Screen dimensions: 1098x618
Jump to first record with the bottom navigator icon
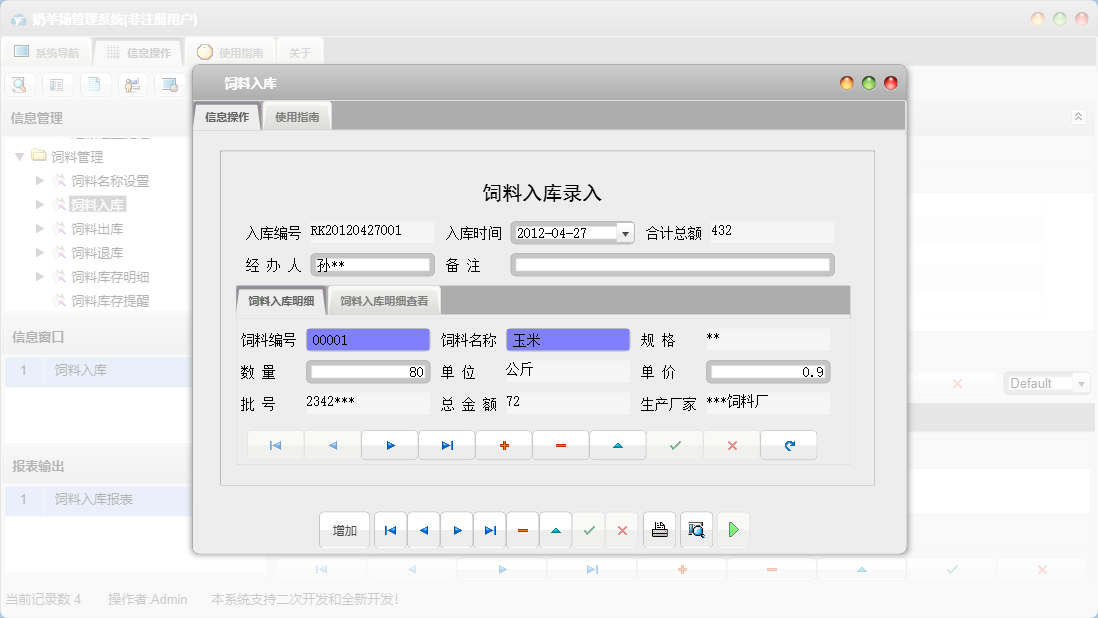point(390,530)
